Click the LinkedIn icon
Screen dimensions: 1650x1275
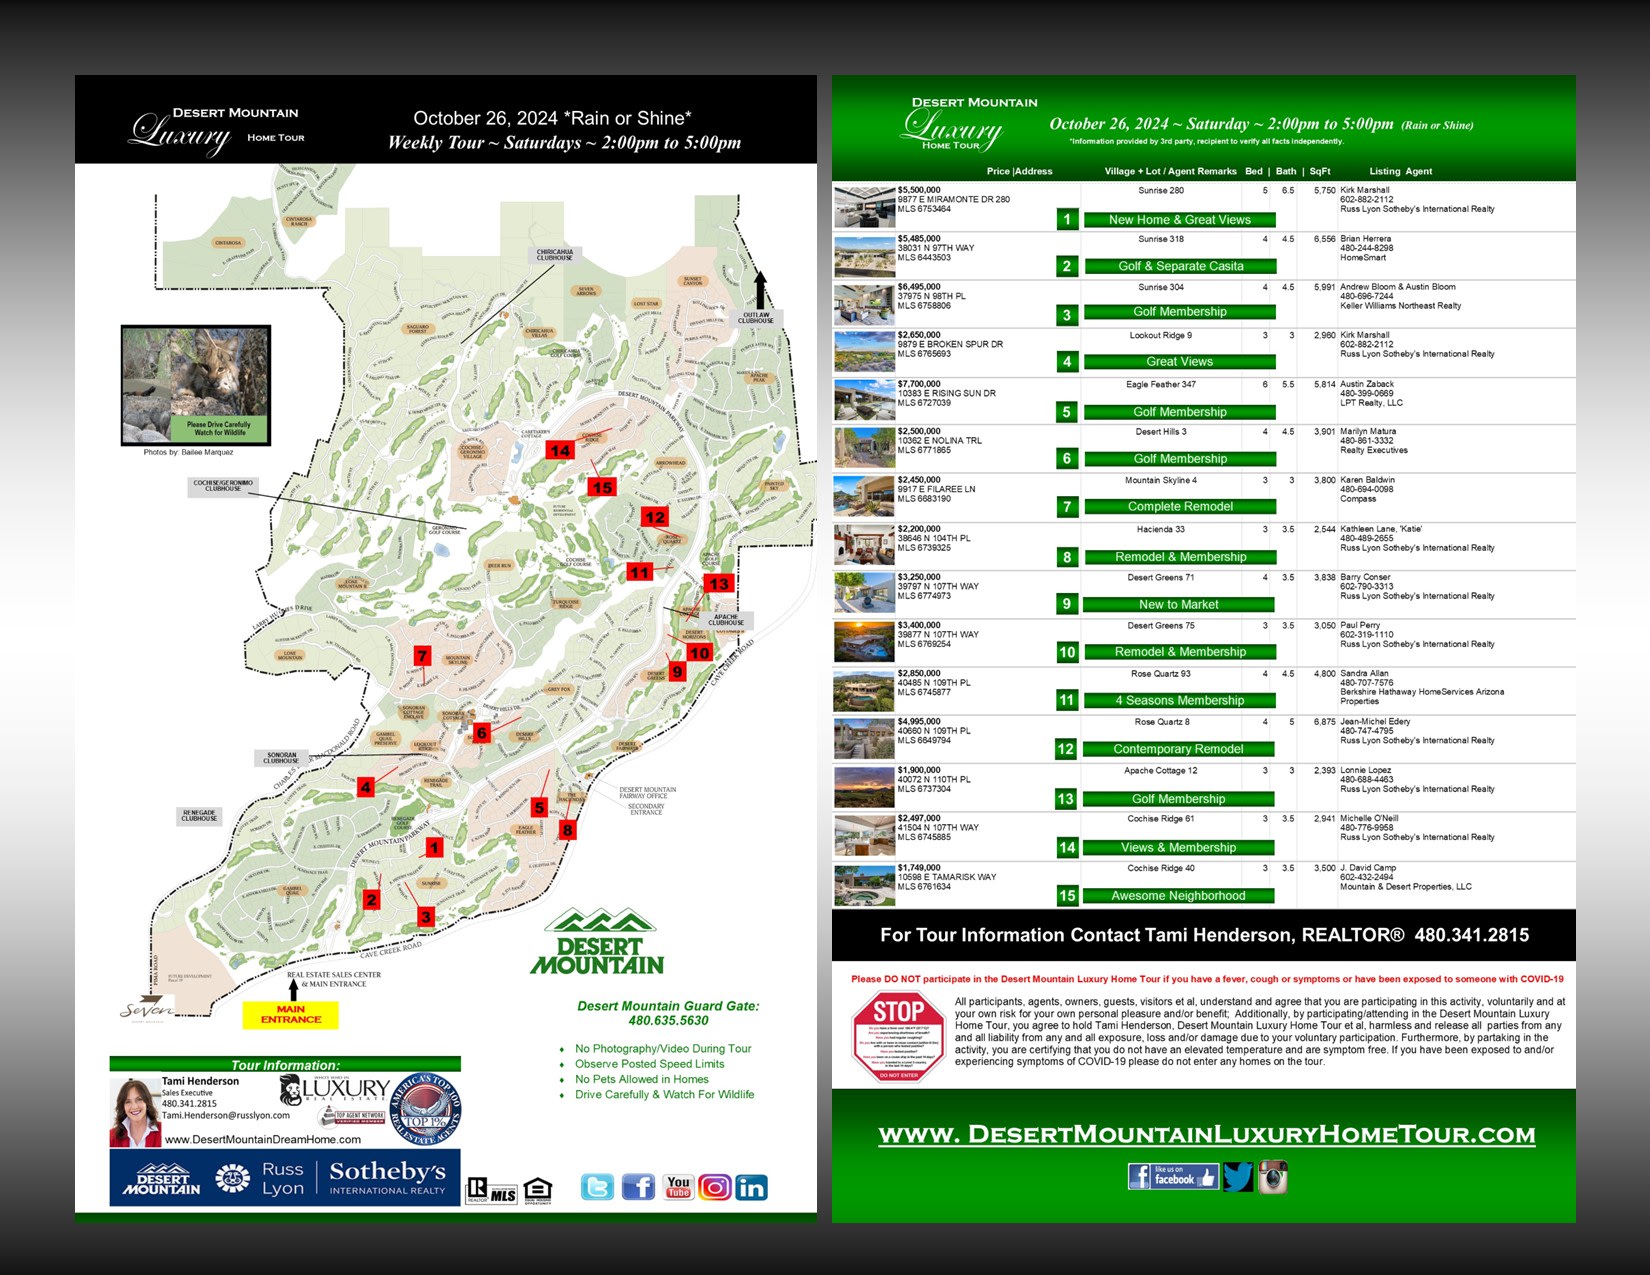tap(751, 1187)
